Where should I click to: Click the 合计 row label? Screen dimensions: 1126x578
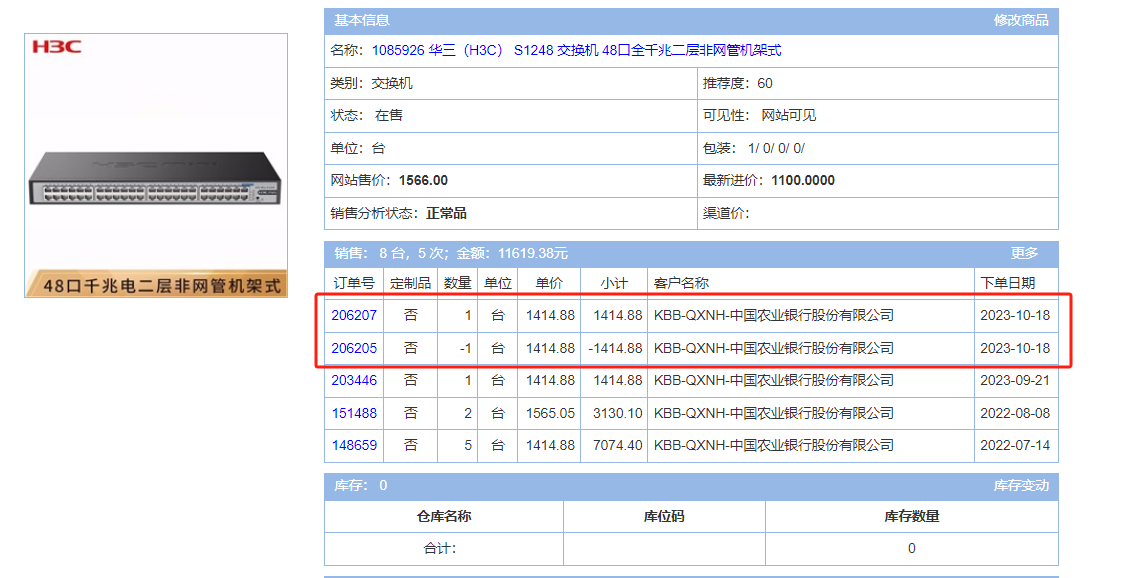click(x=439, y=549)
